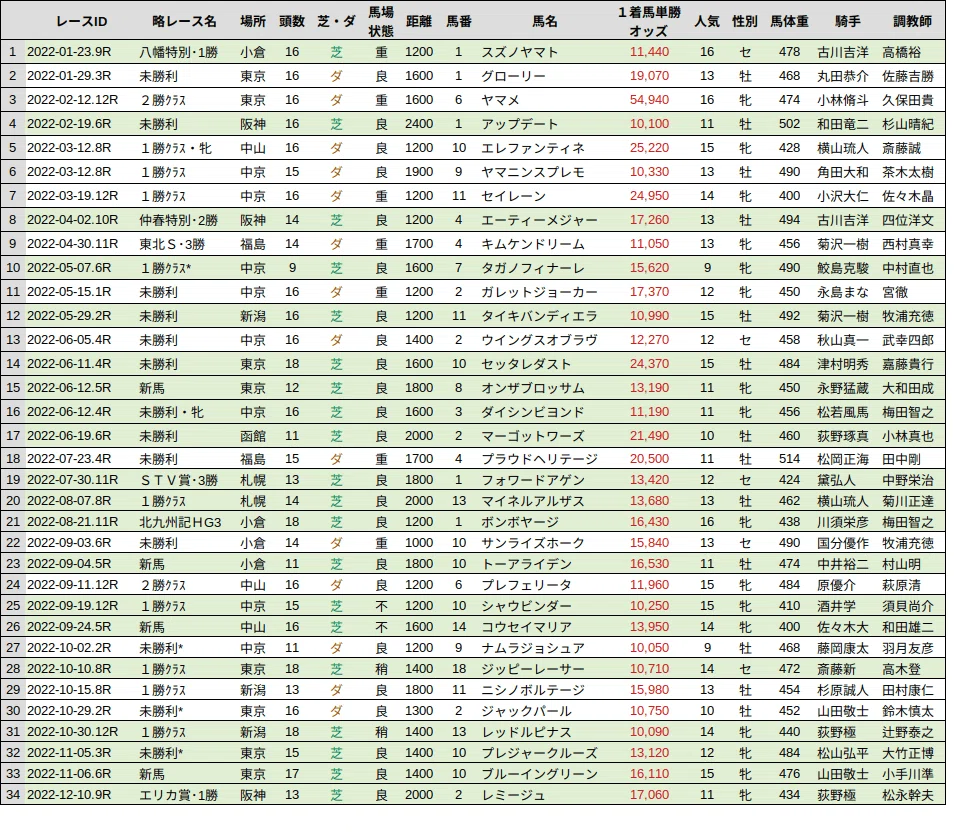
Task: Select horse name サンライズホーク
Action: click(x=532, y=543)
